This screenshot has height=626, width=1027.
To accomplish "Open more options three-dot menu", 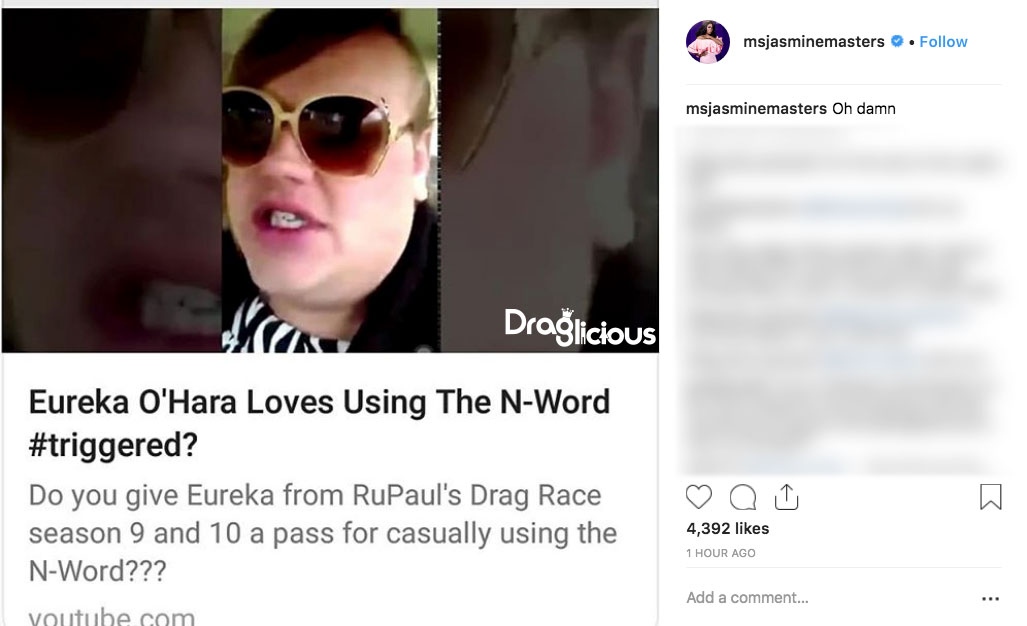I will (990, 598).
